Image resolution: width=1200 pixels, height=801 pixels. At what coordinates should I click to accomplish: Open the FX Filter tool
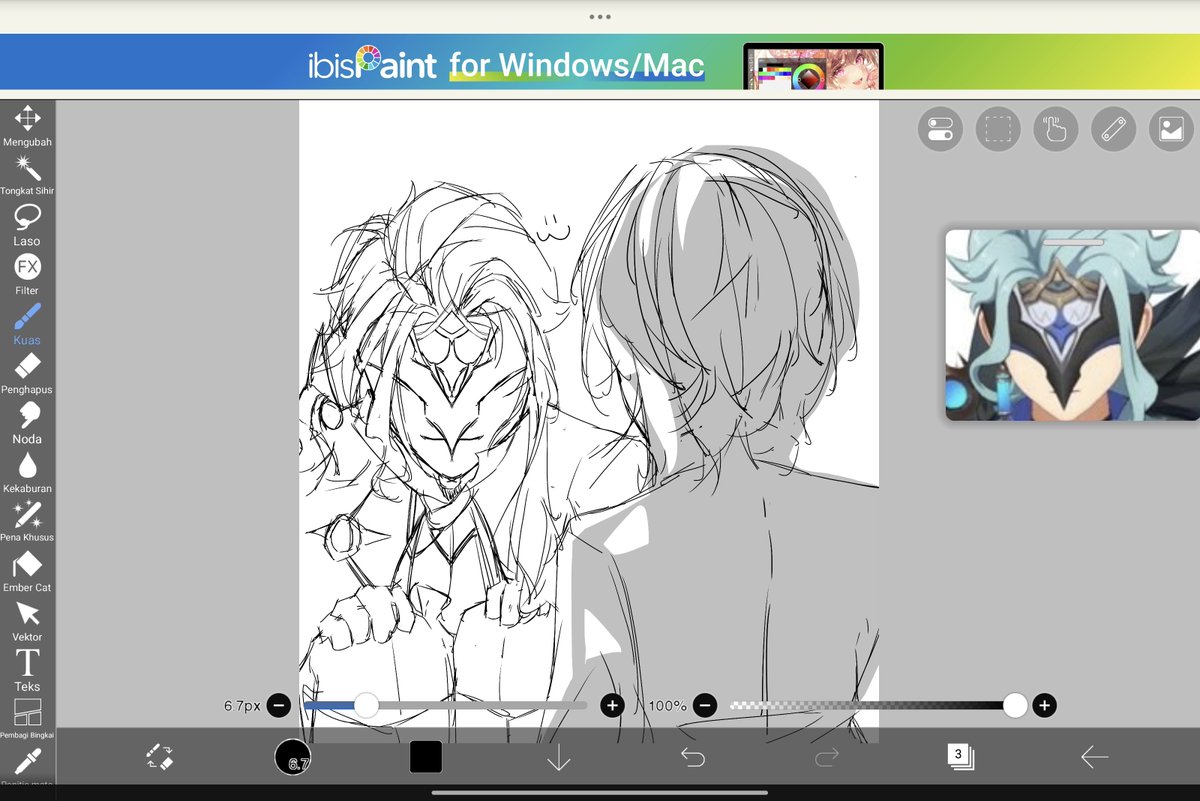27,274
